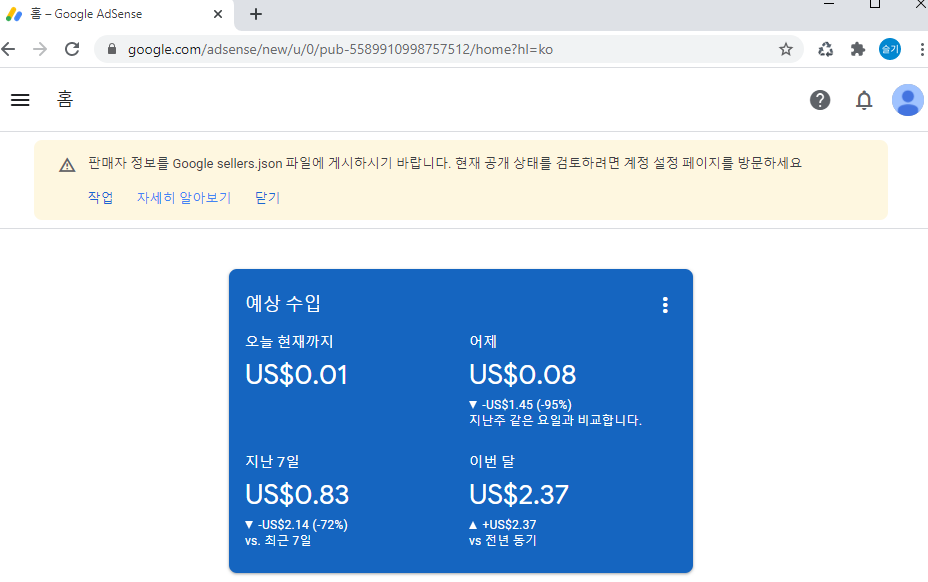Click the vs 전년 동기 comparison text

pos(502,541)
